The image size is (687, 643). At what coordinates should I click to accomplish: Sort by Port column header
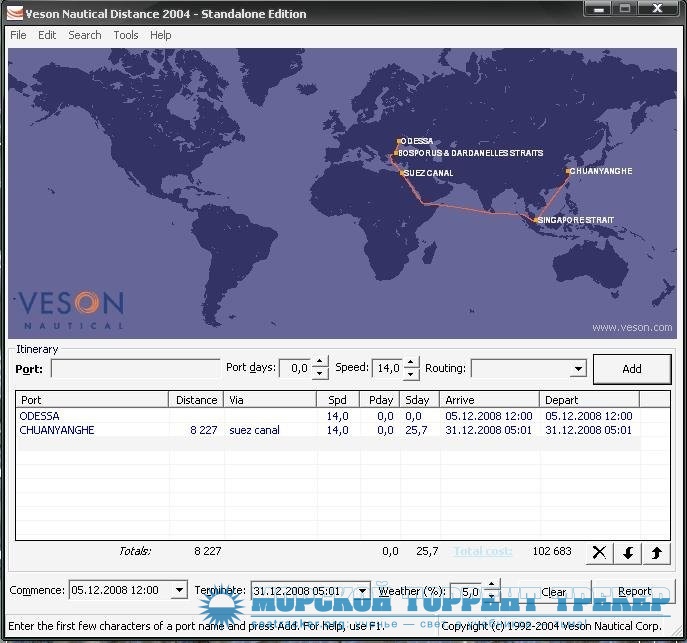pos(92,400)
